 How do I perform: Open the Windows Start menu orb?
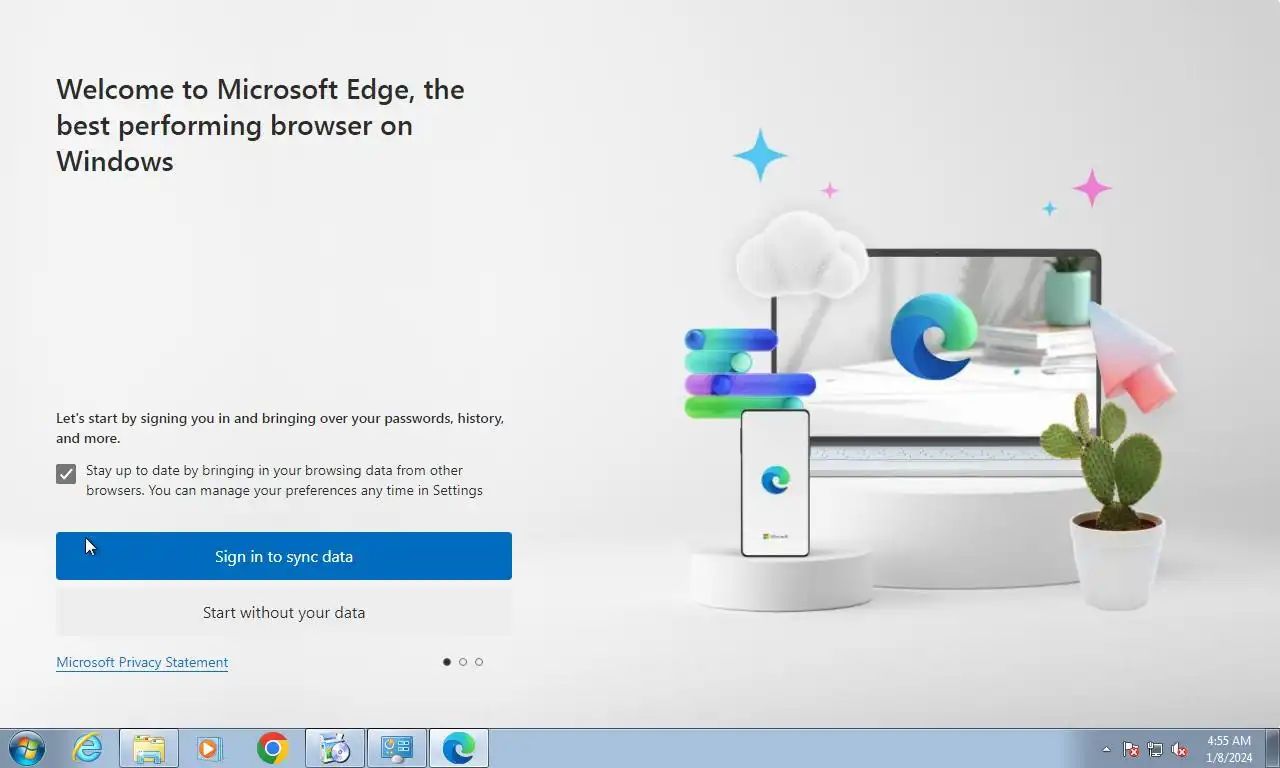[x=27, y=748]
